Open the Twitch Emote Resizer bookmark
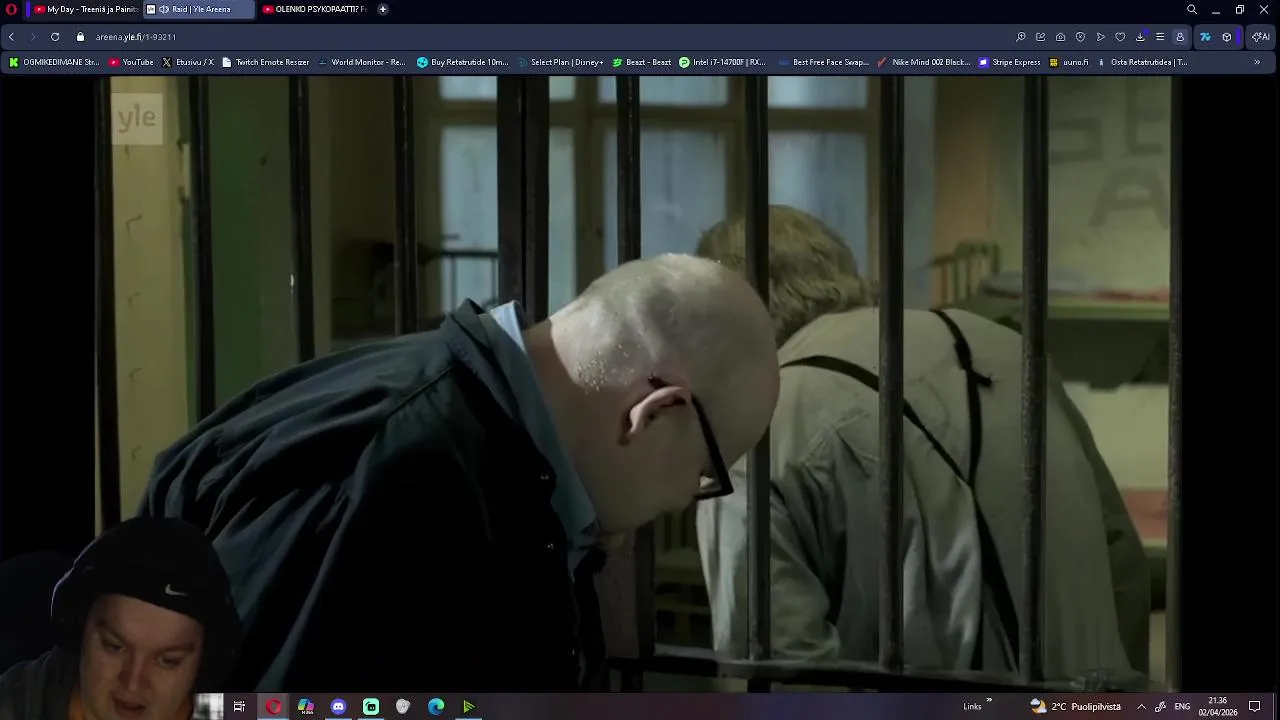The width and height of the screenshot is (1280, 720). pyautogui.click(x=266, y=62)
